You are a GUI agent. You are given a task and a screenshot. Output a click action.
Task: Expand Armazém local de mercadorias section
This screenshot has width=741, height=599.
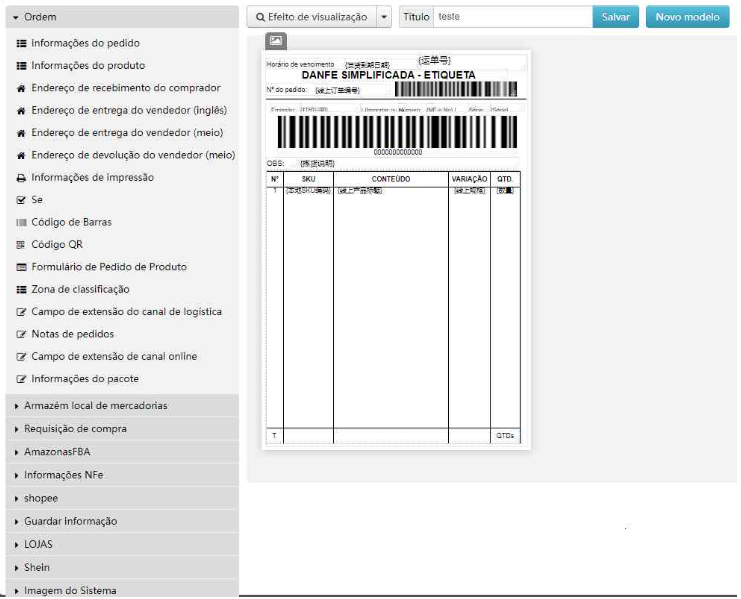coord(122,406)
